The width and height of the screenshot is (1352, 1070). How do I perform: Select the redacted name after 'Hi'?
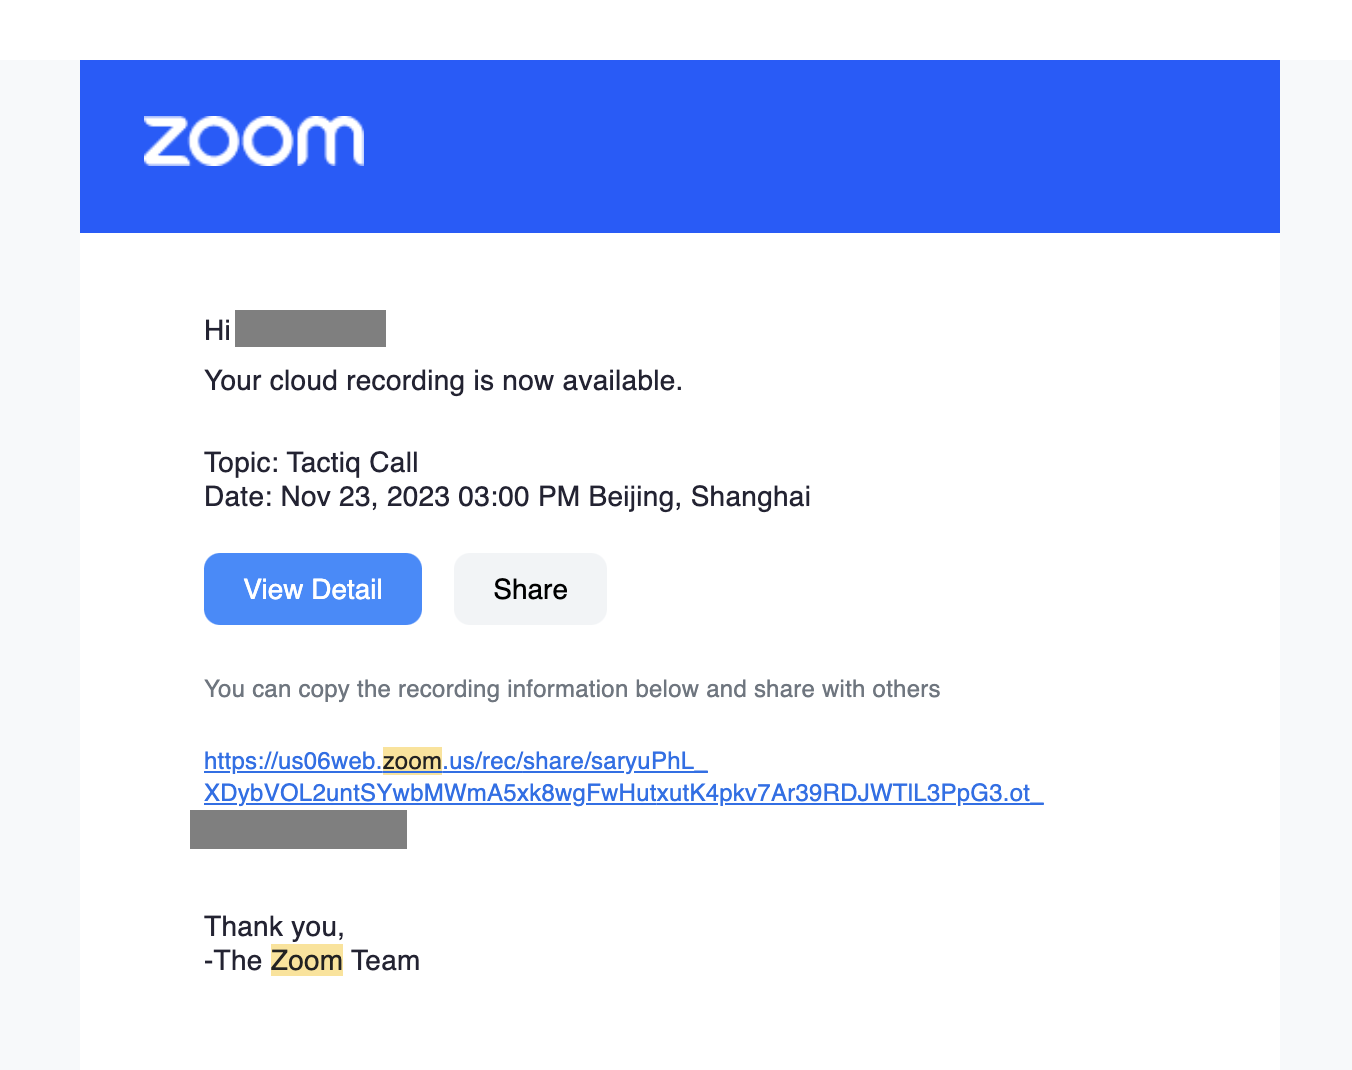tap(310, 328)
